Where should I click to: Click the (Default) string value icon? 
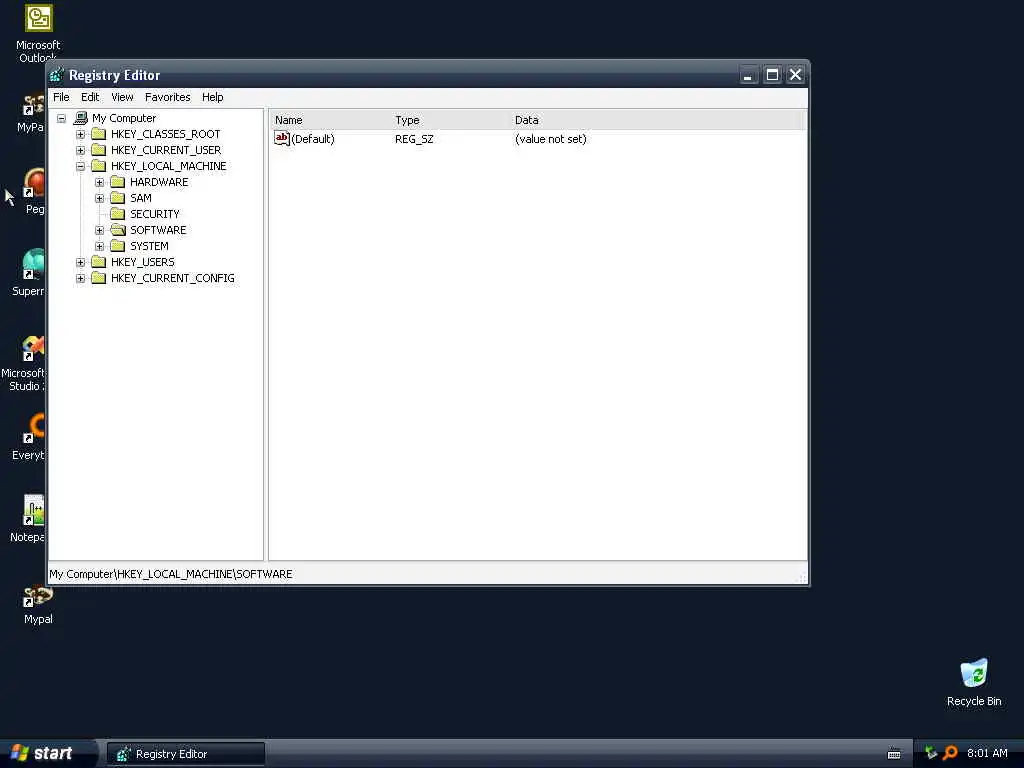point(281,138)
